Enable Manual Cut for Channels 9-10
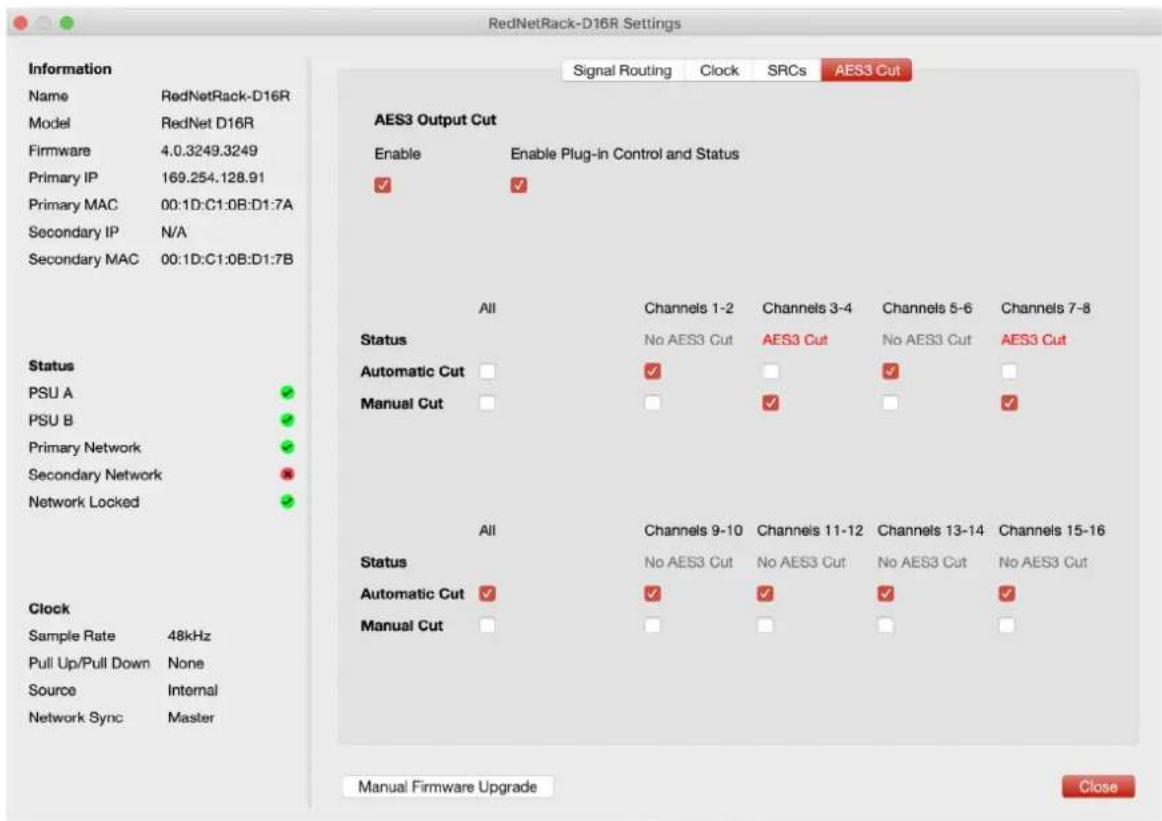This screenshot has width=1162, height=821. point(652,625)
